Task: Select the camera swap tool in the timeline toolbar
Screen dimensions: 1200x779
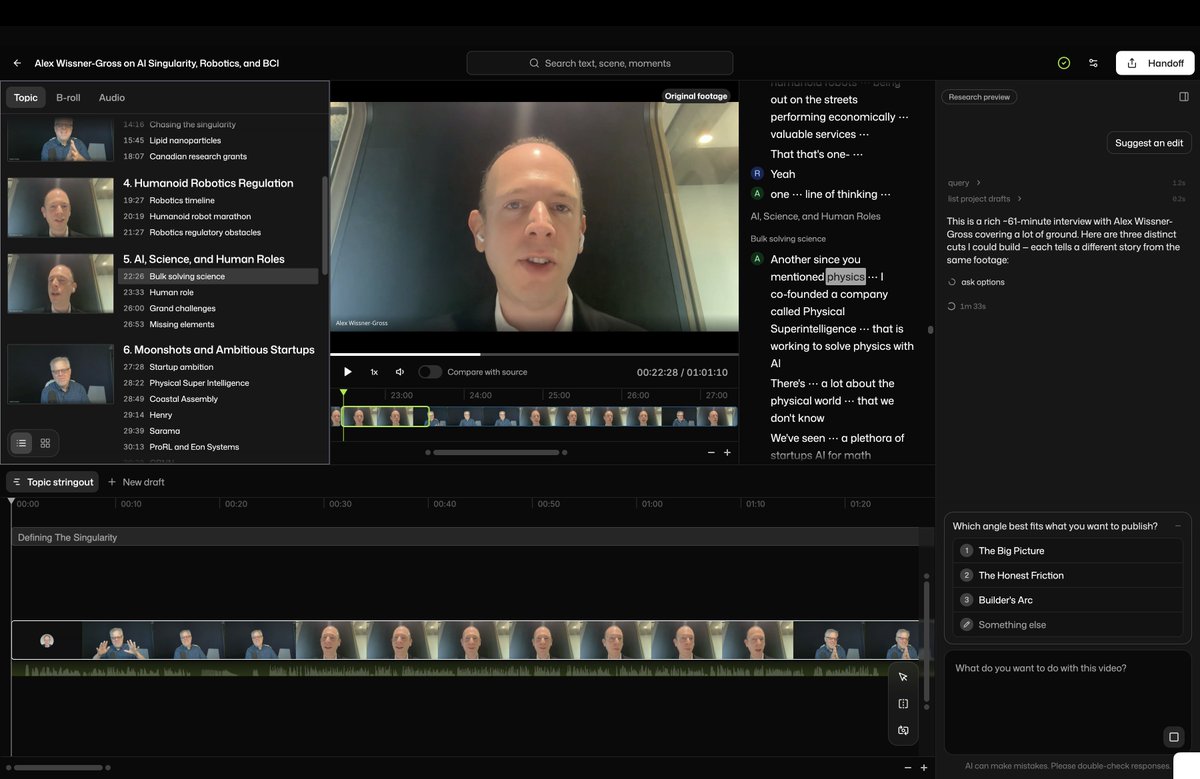Action: (903, 731)
